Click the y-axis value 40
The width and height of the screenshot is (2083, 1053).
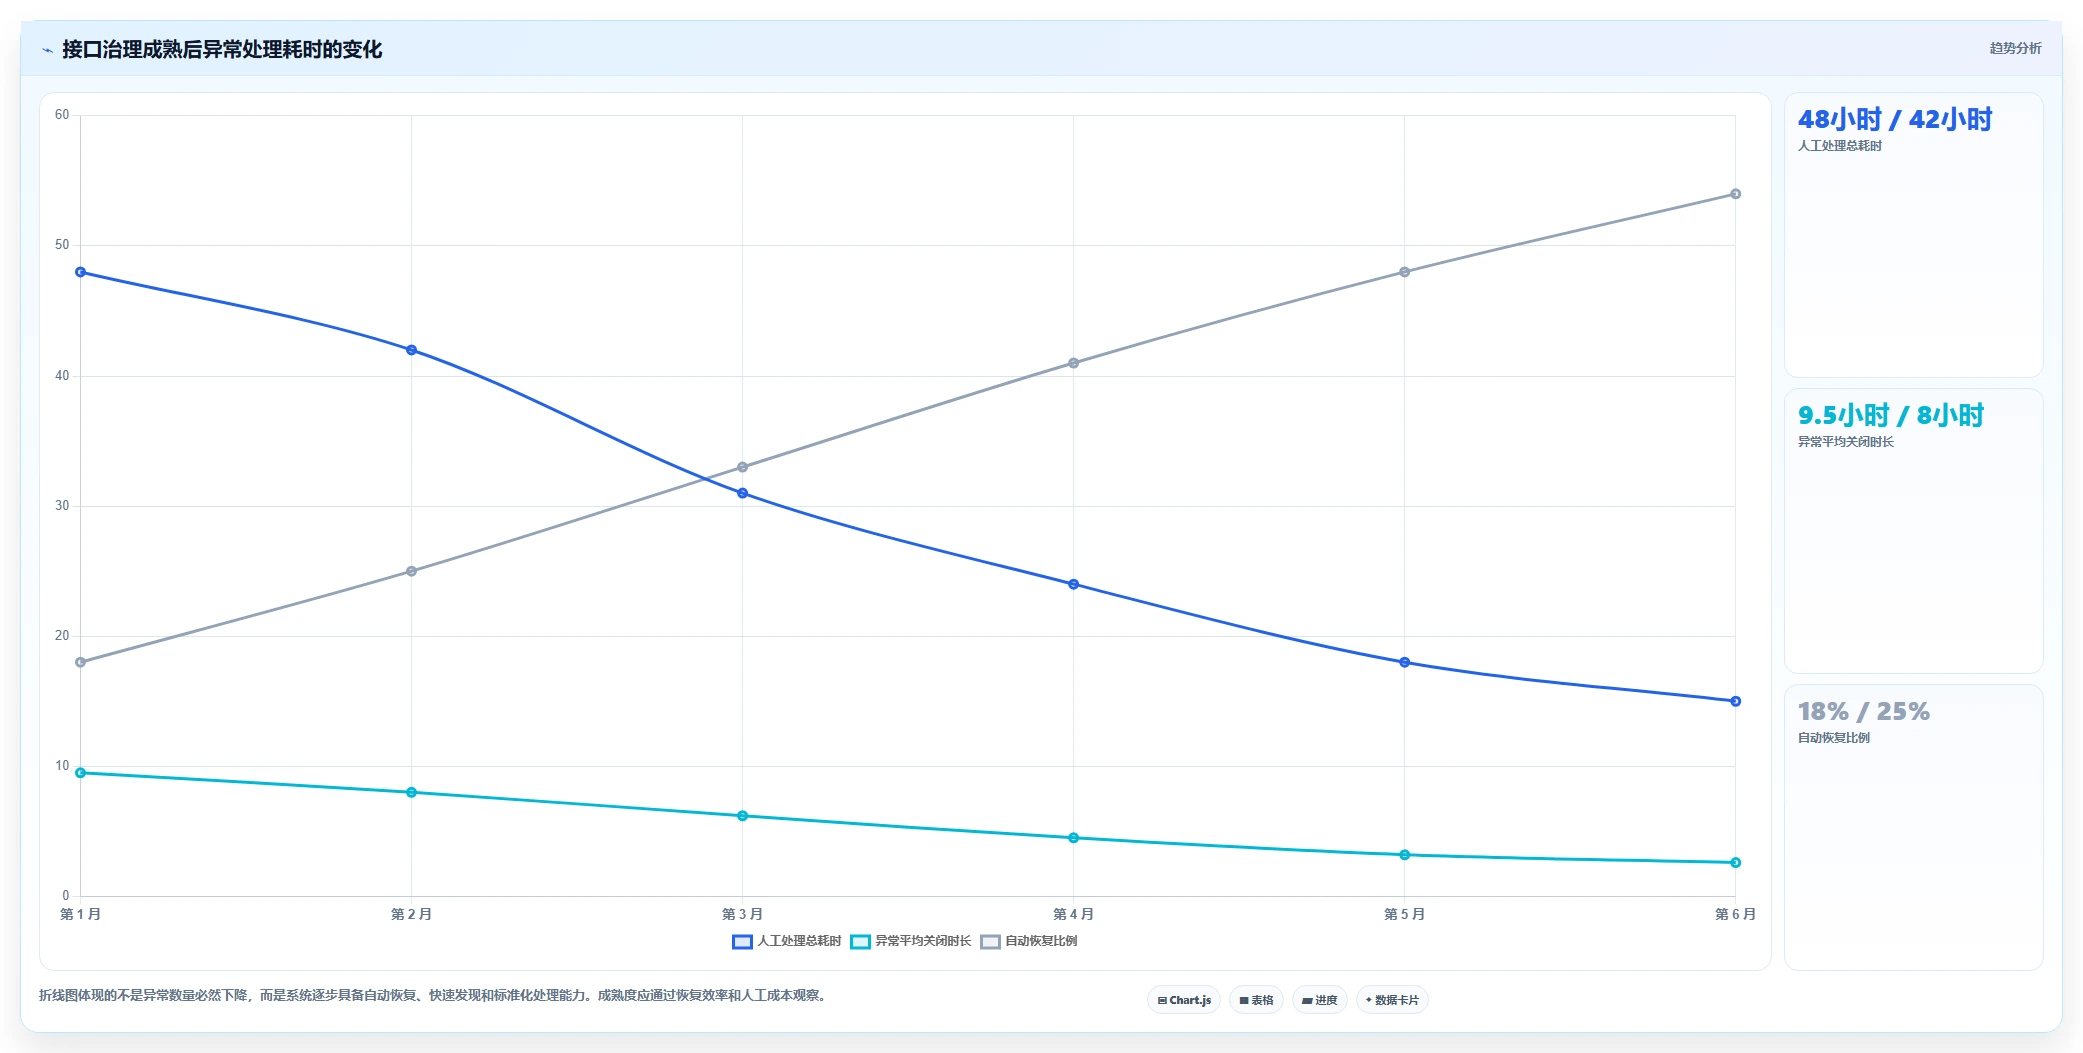[62, 376]
